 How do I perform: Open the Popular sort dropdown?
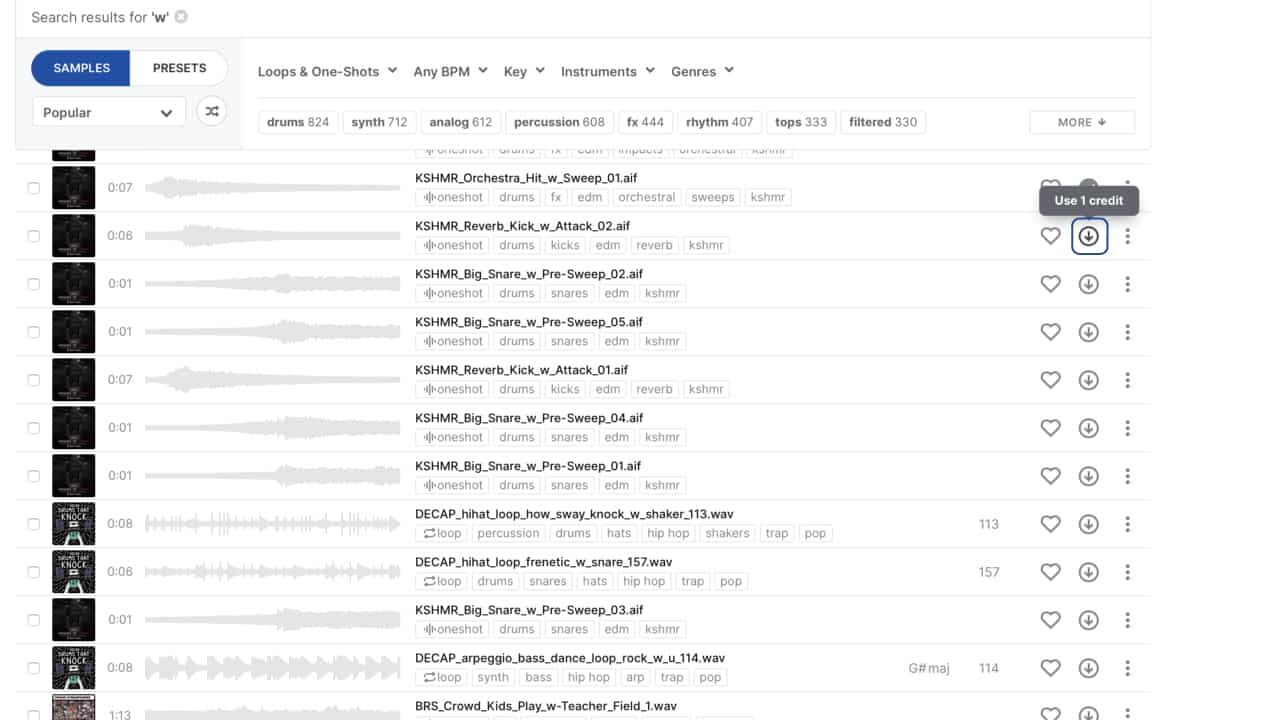point(108,112)
